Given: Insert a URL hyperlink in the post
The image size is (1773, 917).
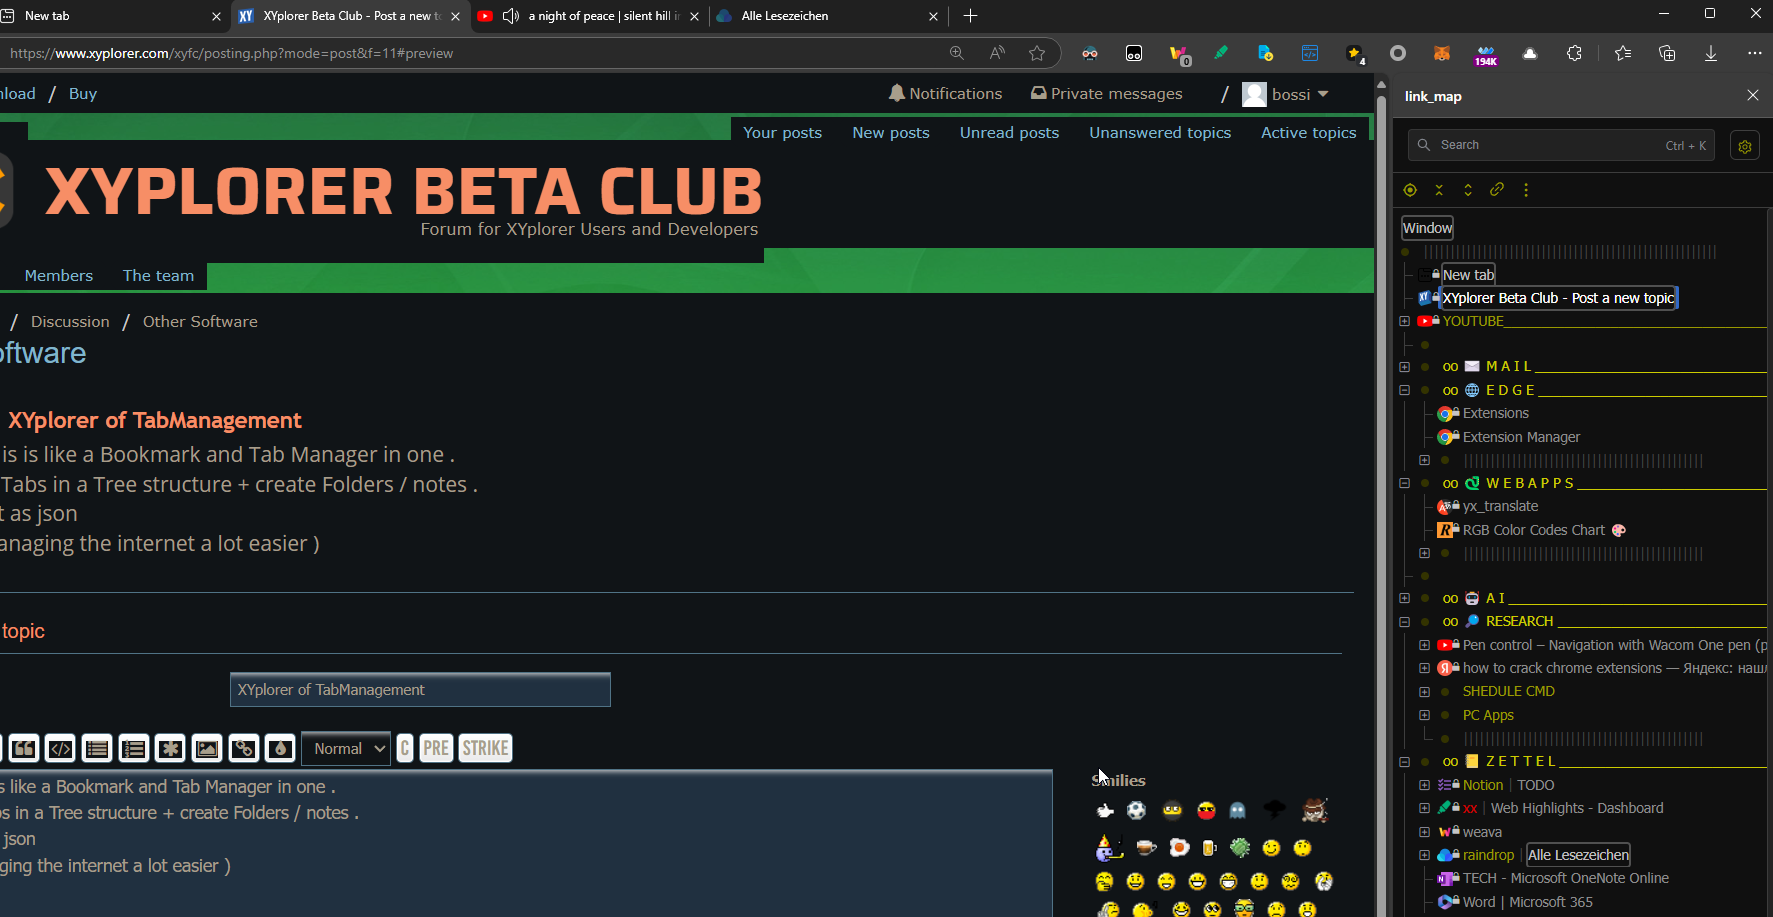Looking at the screenshot, I should click(x=243, y=748).
